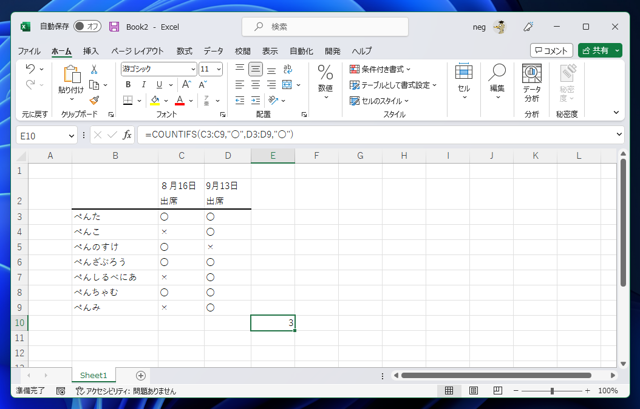The width and height of the screenshot is (640, 409).
Task: Switch to Page Break Preview
Action: coord(498,391)
